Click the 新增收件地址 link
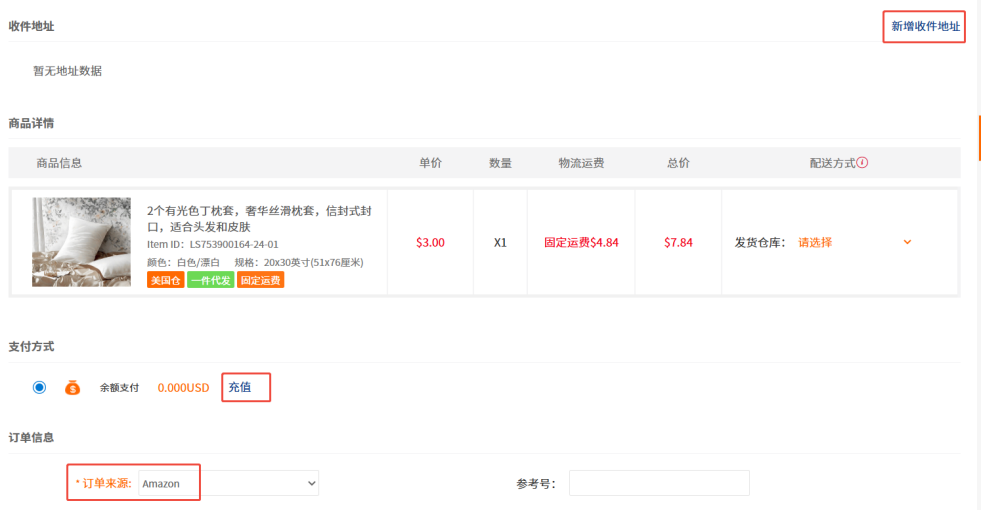This screenshot has height=510, width=981. coord(925,26)
